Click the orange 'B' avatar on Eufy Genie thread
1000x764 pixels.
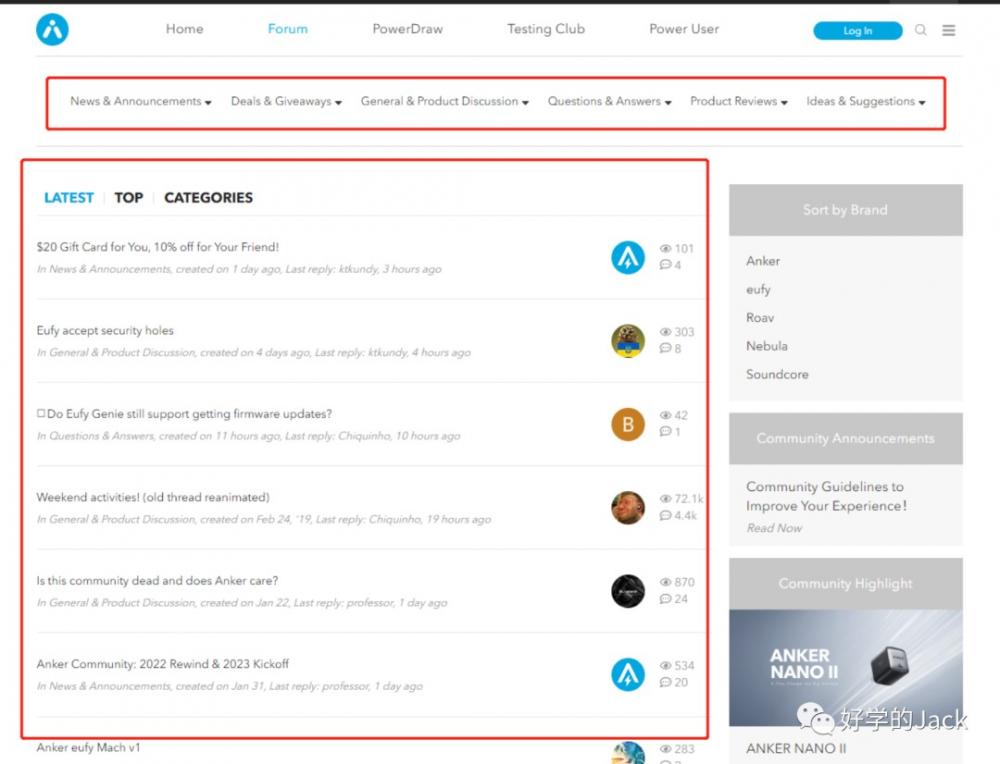click(x=628, y=424)
